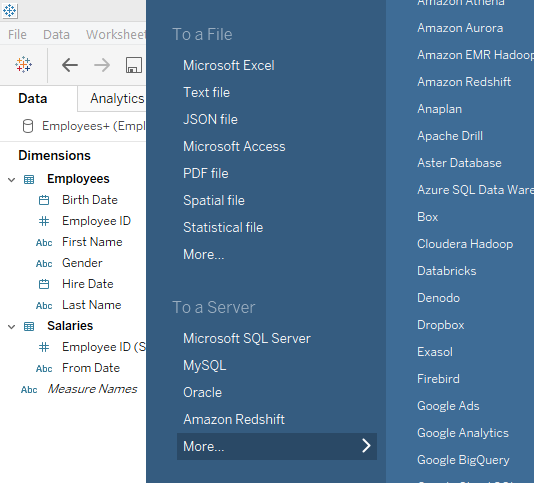Viewport: 534px width, 483px height.
Task: Select Aster Database connector
Action: point(459,163)
